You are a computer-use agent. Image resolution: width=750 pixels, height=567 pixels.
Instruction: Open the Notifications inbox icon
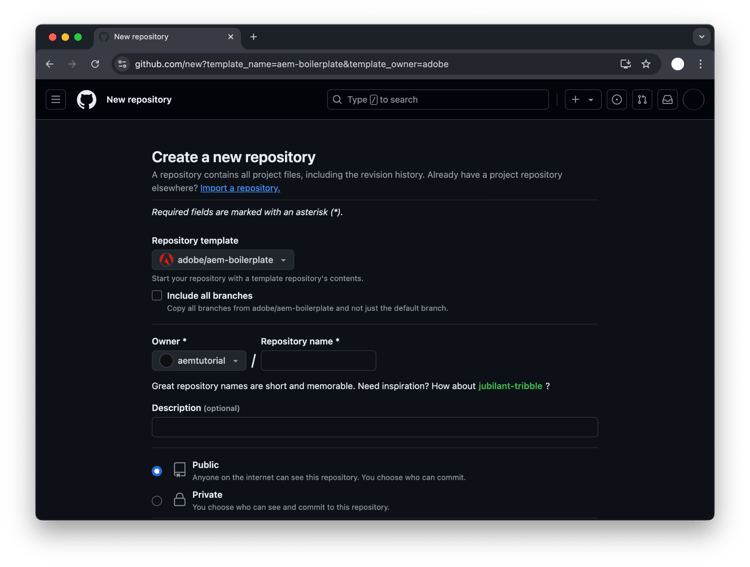(667, 100)
